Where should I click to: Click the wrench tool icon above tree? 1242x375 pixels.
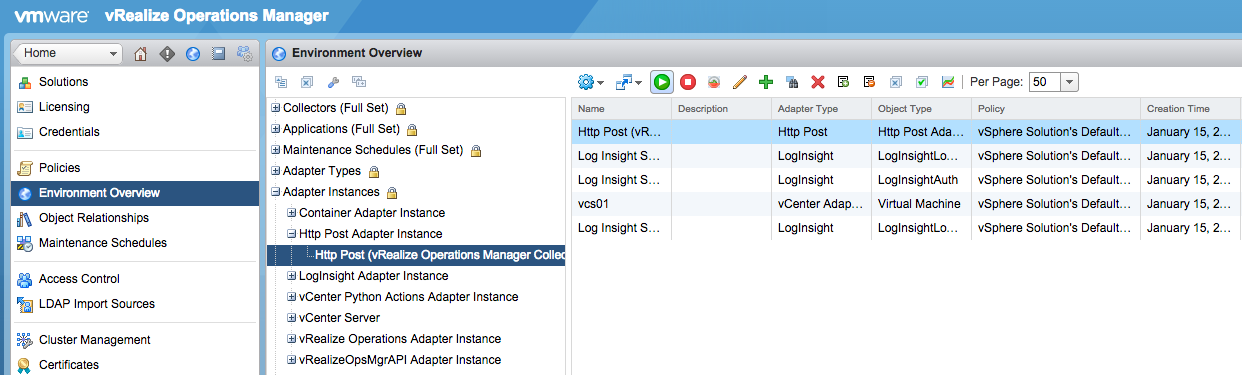pos(333,82)
